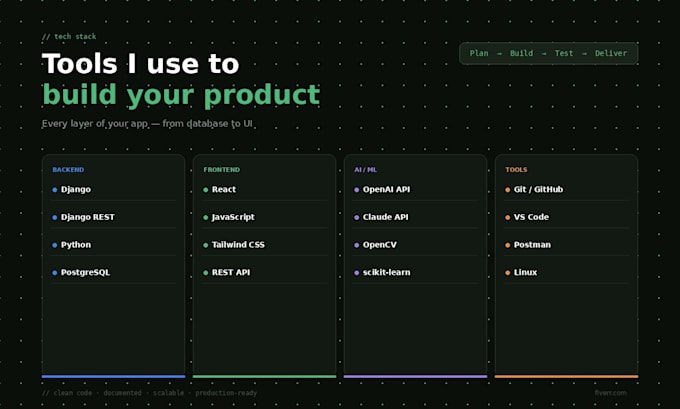Click the purple bar under the AI / ML card

[415, 376]
